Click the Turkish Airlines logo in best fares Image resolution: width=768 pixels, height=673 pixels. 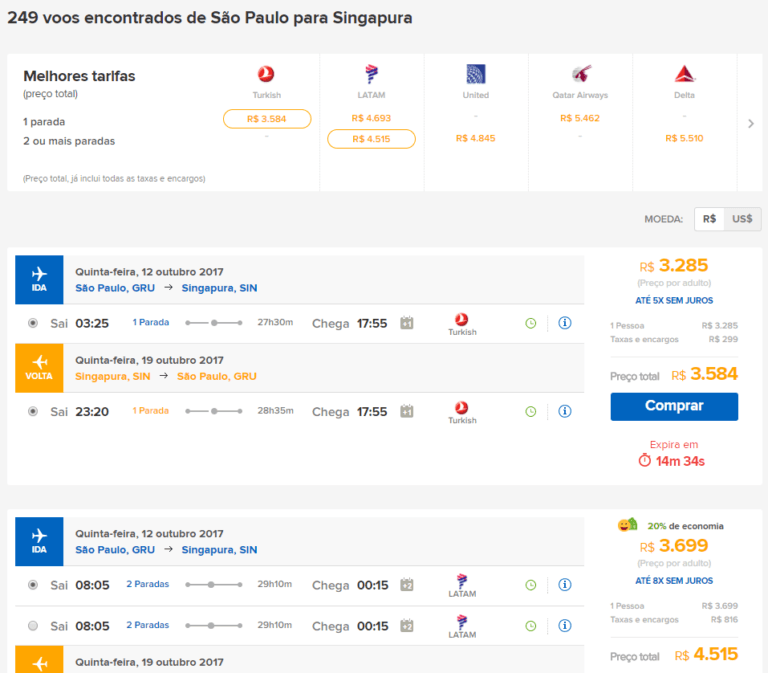[x=266, y=74]
